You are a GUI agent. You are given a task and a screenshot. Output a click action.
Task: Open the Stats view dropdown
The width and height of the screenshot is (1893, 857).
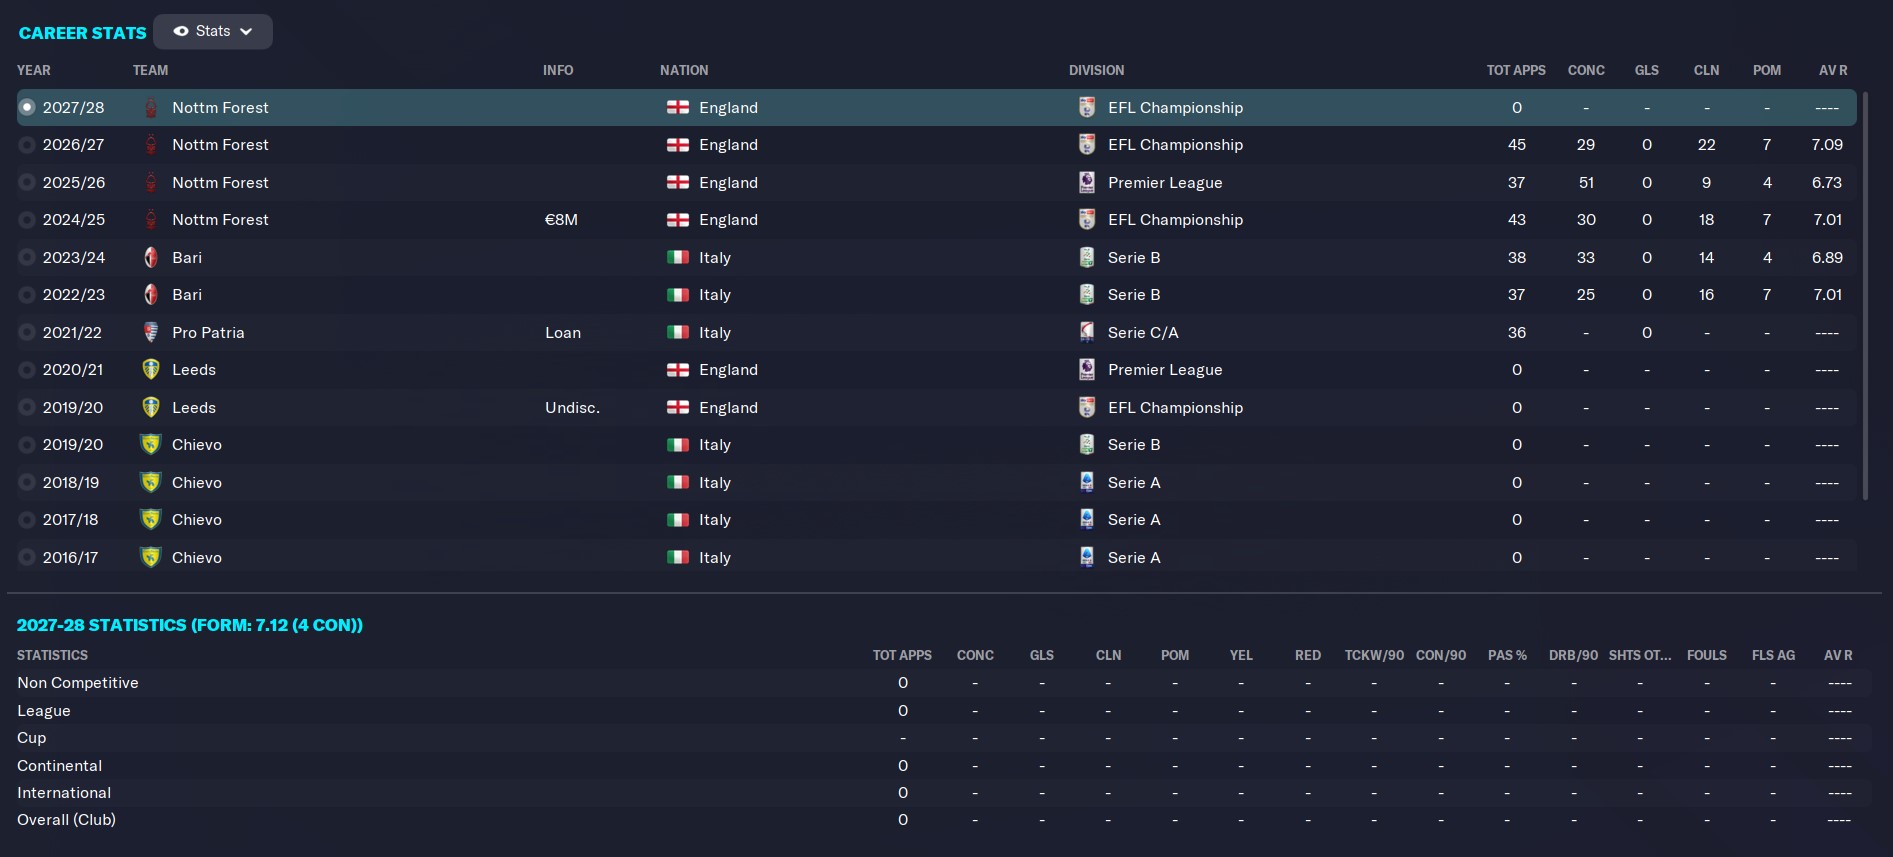click(x=213, y=31)
